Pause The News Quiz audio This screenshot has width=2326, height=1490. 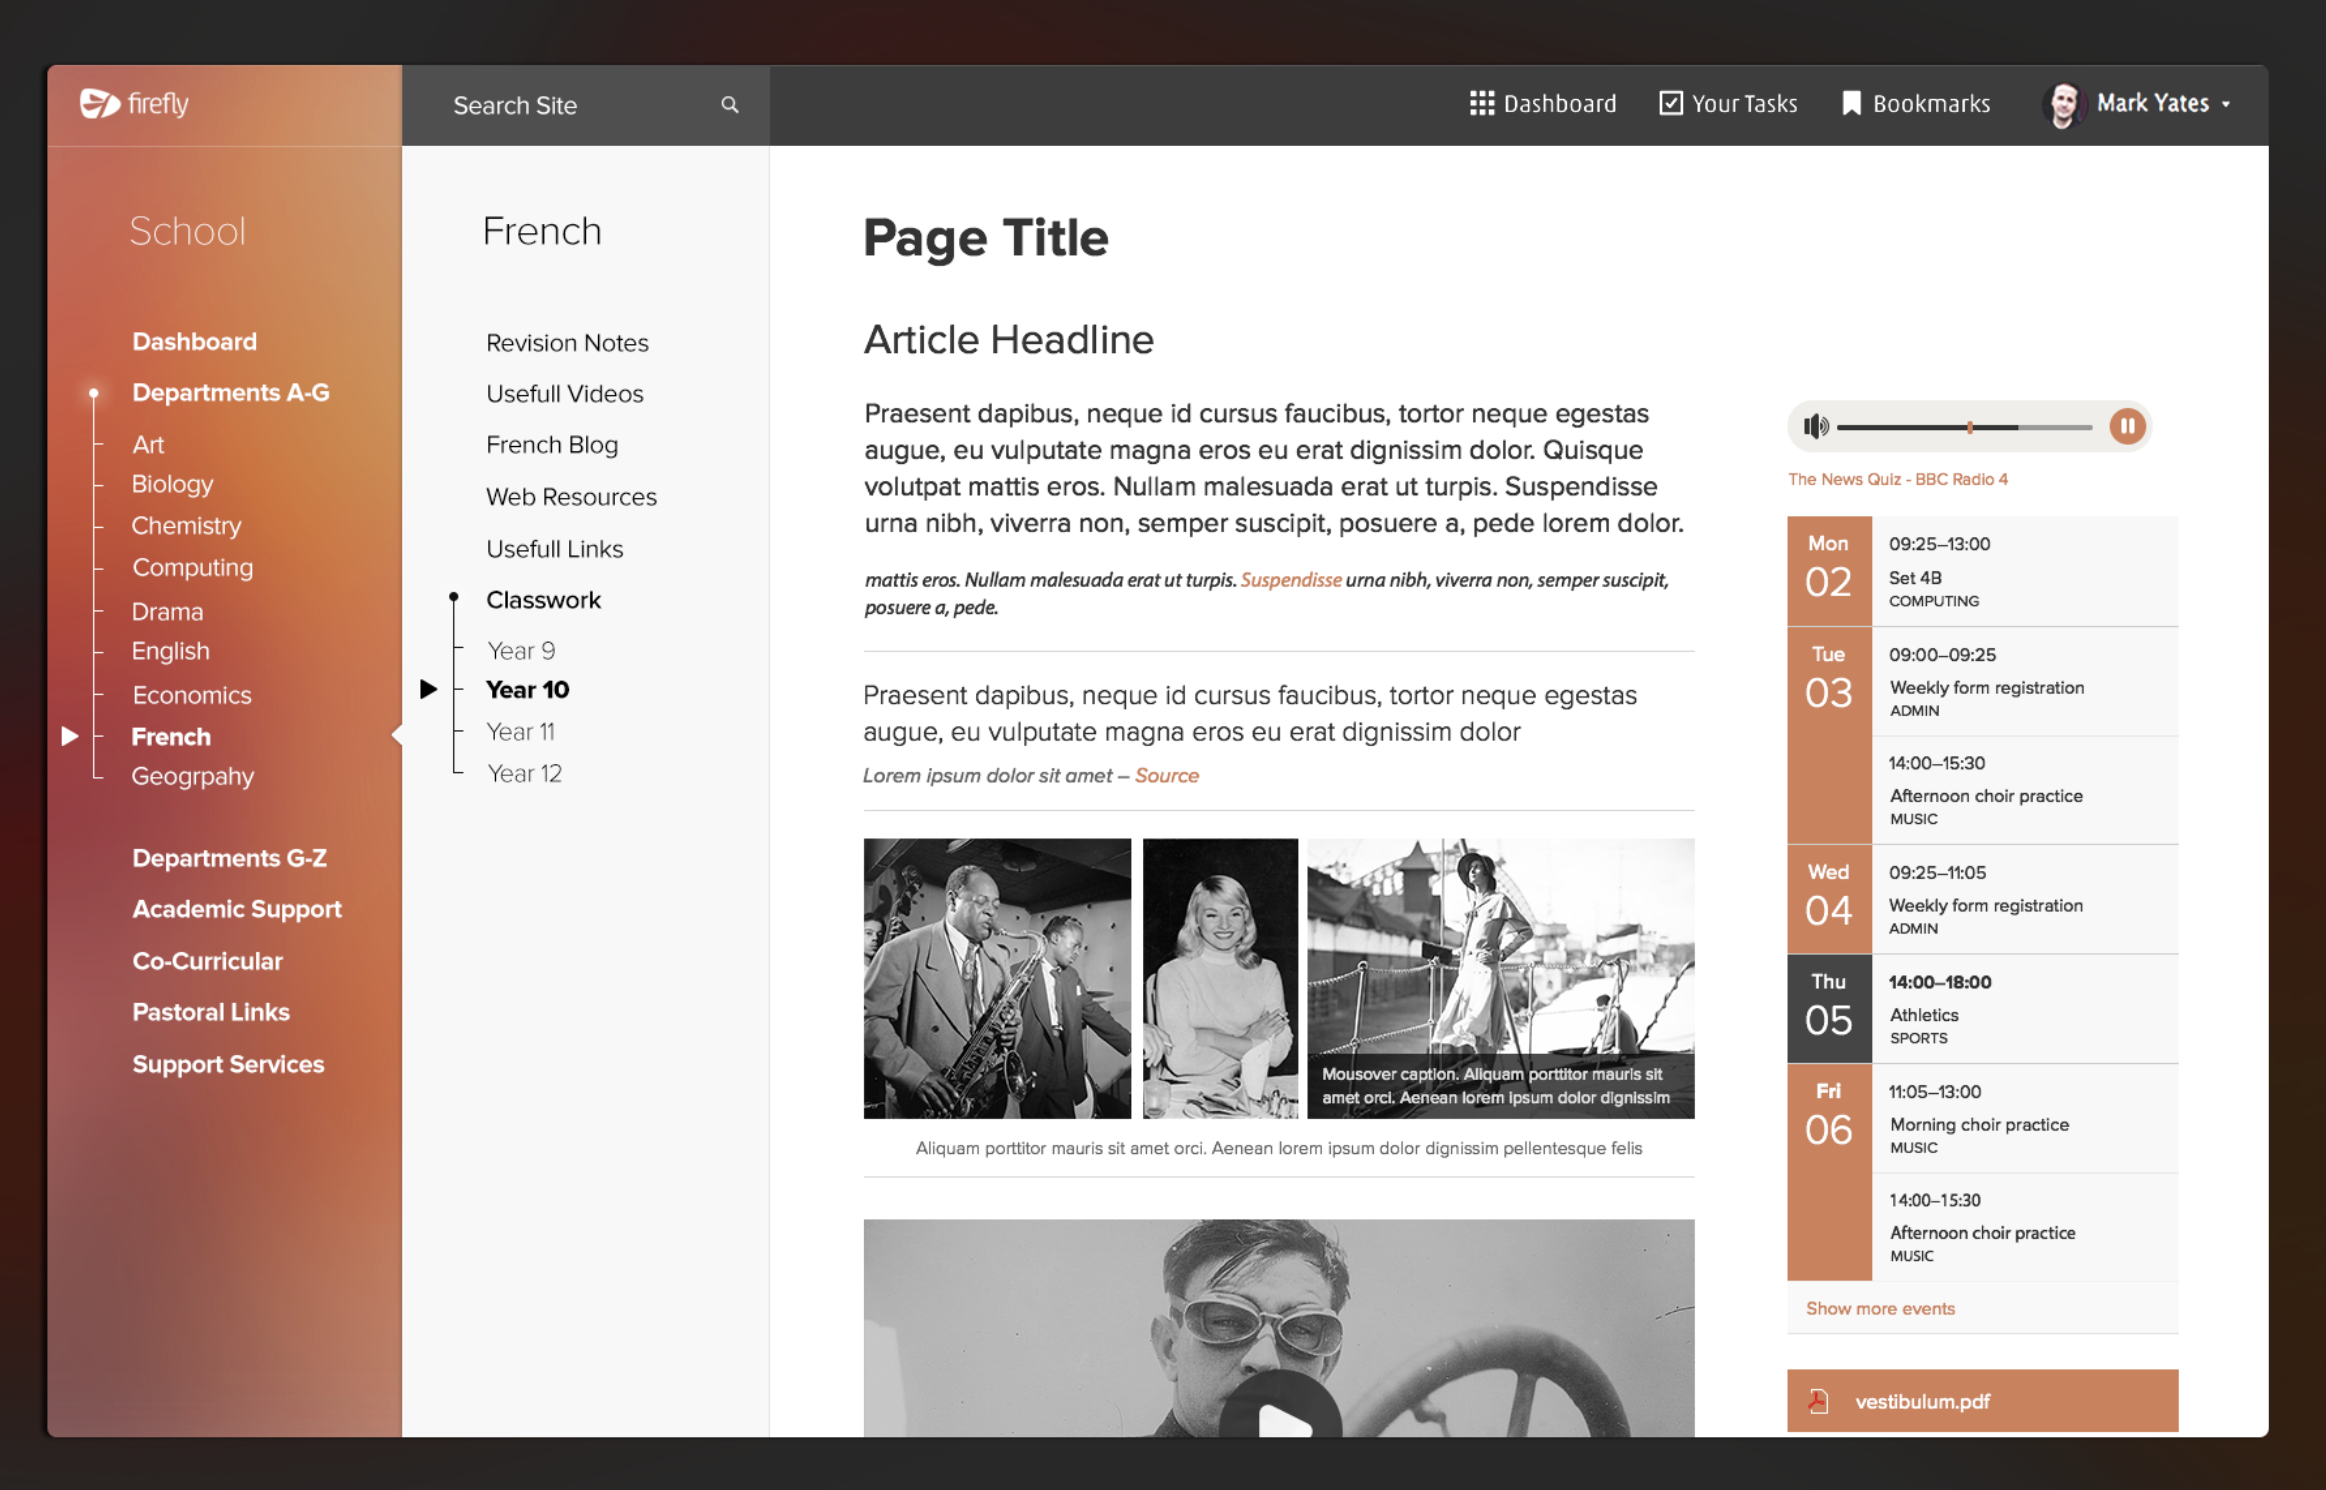tap(2127, 427)
